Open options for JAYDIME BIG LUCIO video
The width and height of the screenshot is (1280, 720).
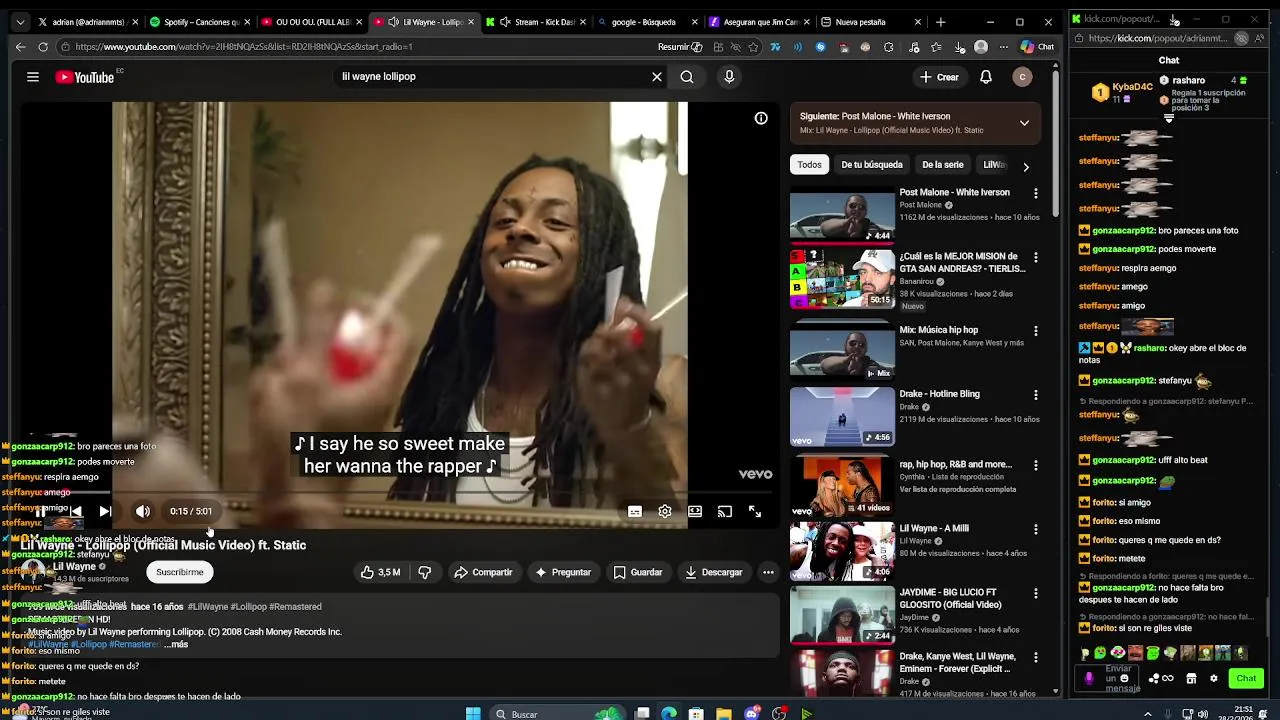click(x=1036, y=593)
